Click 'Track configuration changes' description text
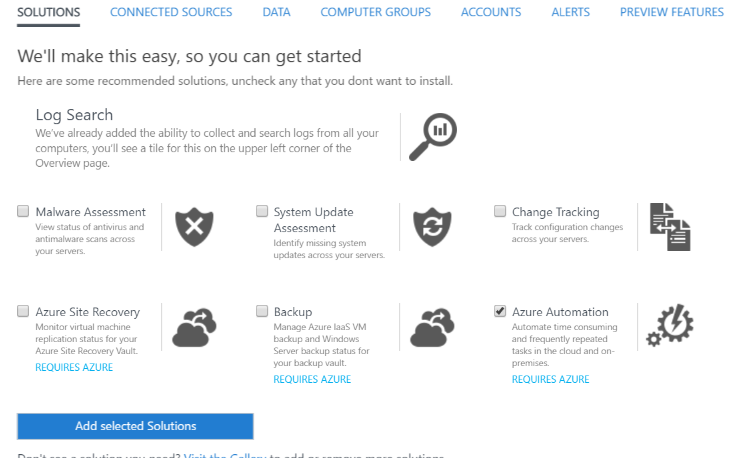The image size is (748, 458). click(x=568, y=233)
